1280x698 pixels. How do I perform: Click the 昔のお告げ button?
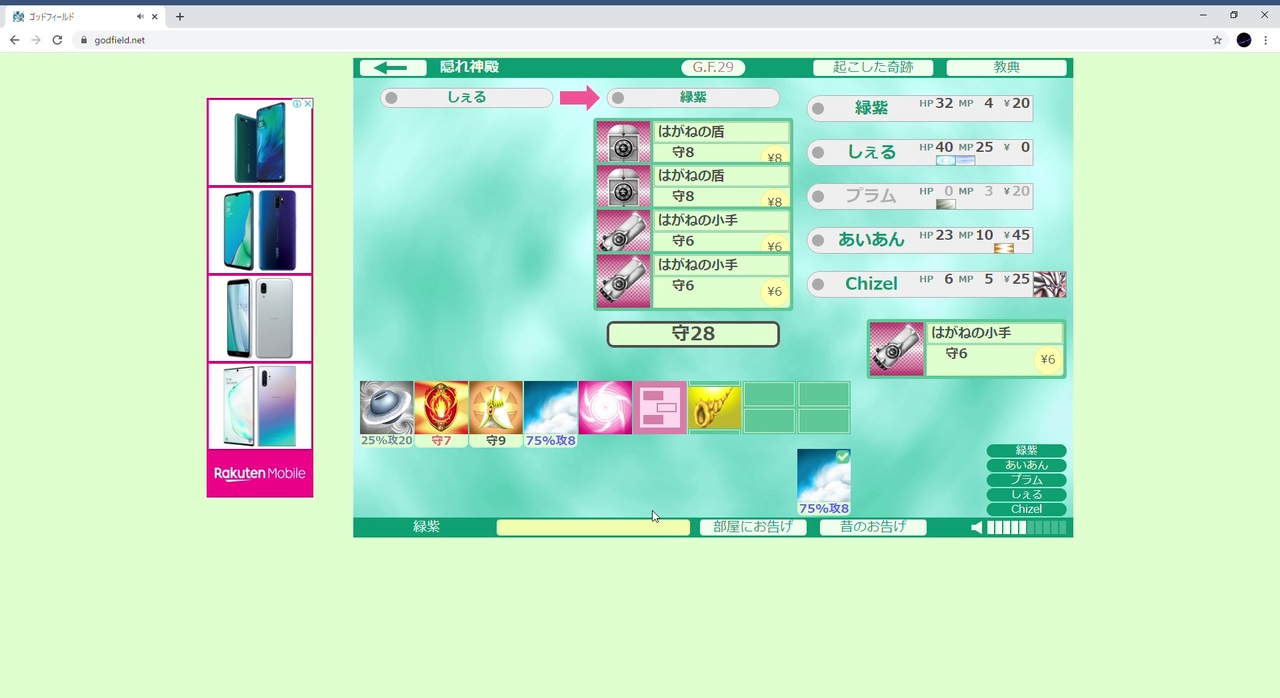873,527
